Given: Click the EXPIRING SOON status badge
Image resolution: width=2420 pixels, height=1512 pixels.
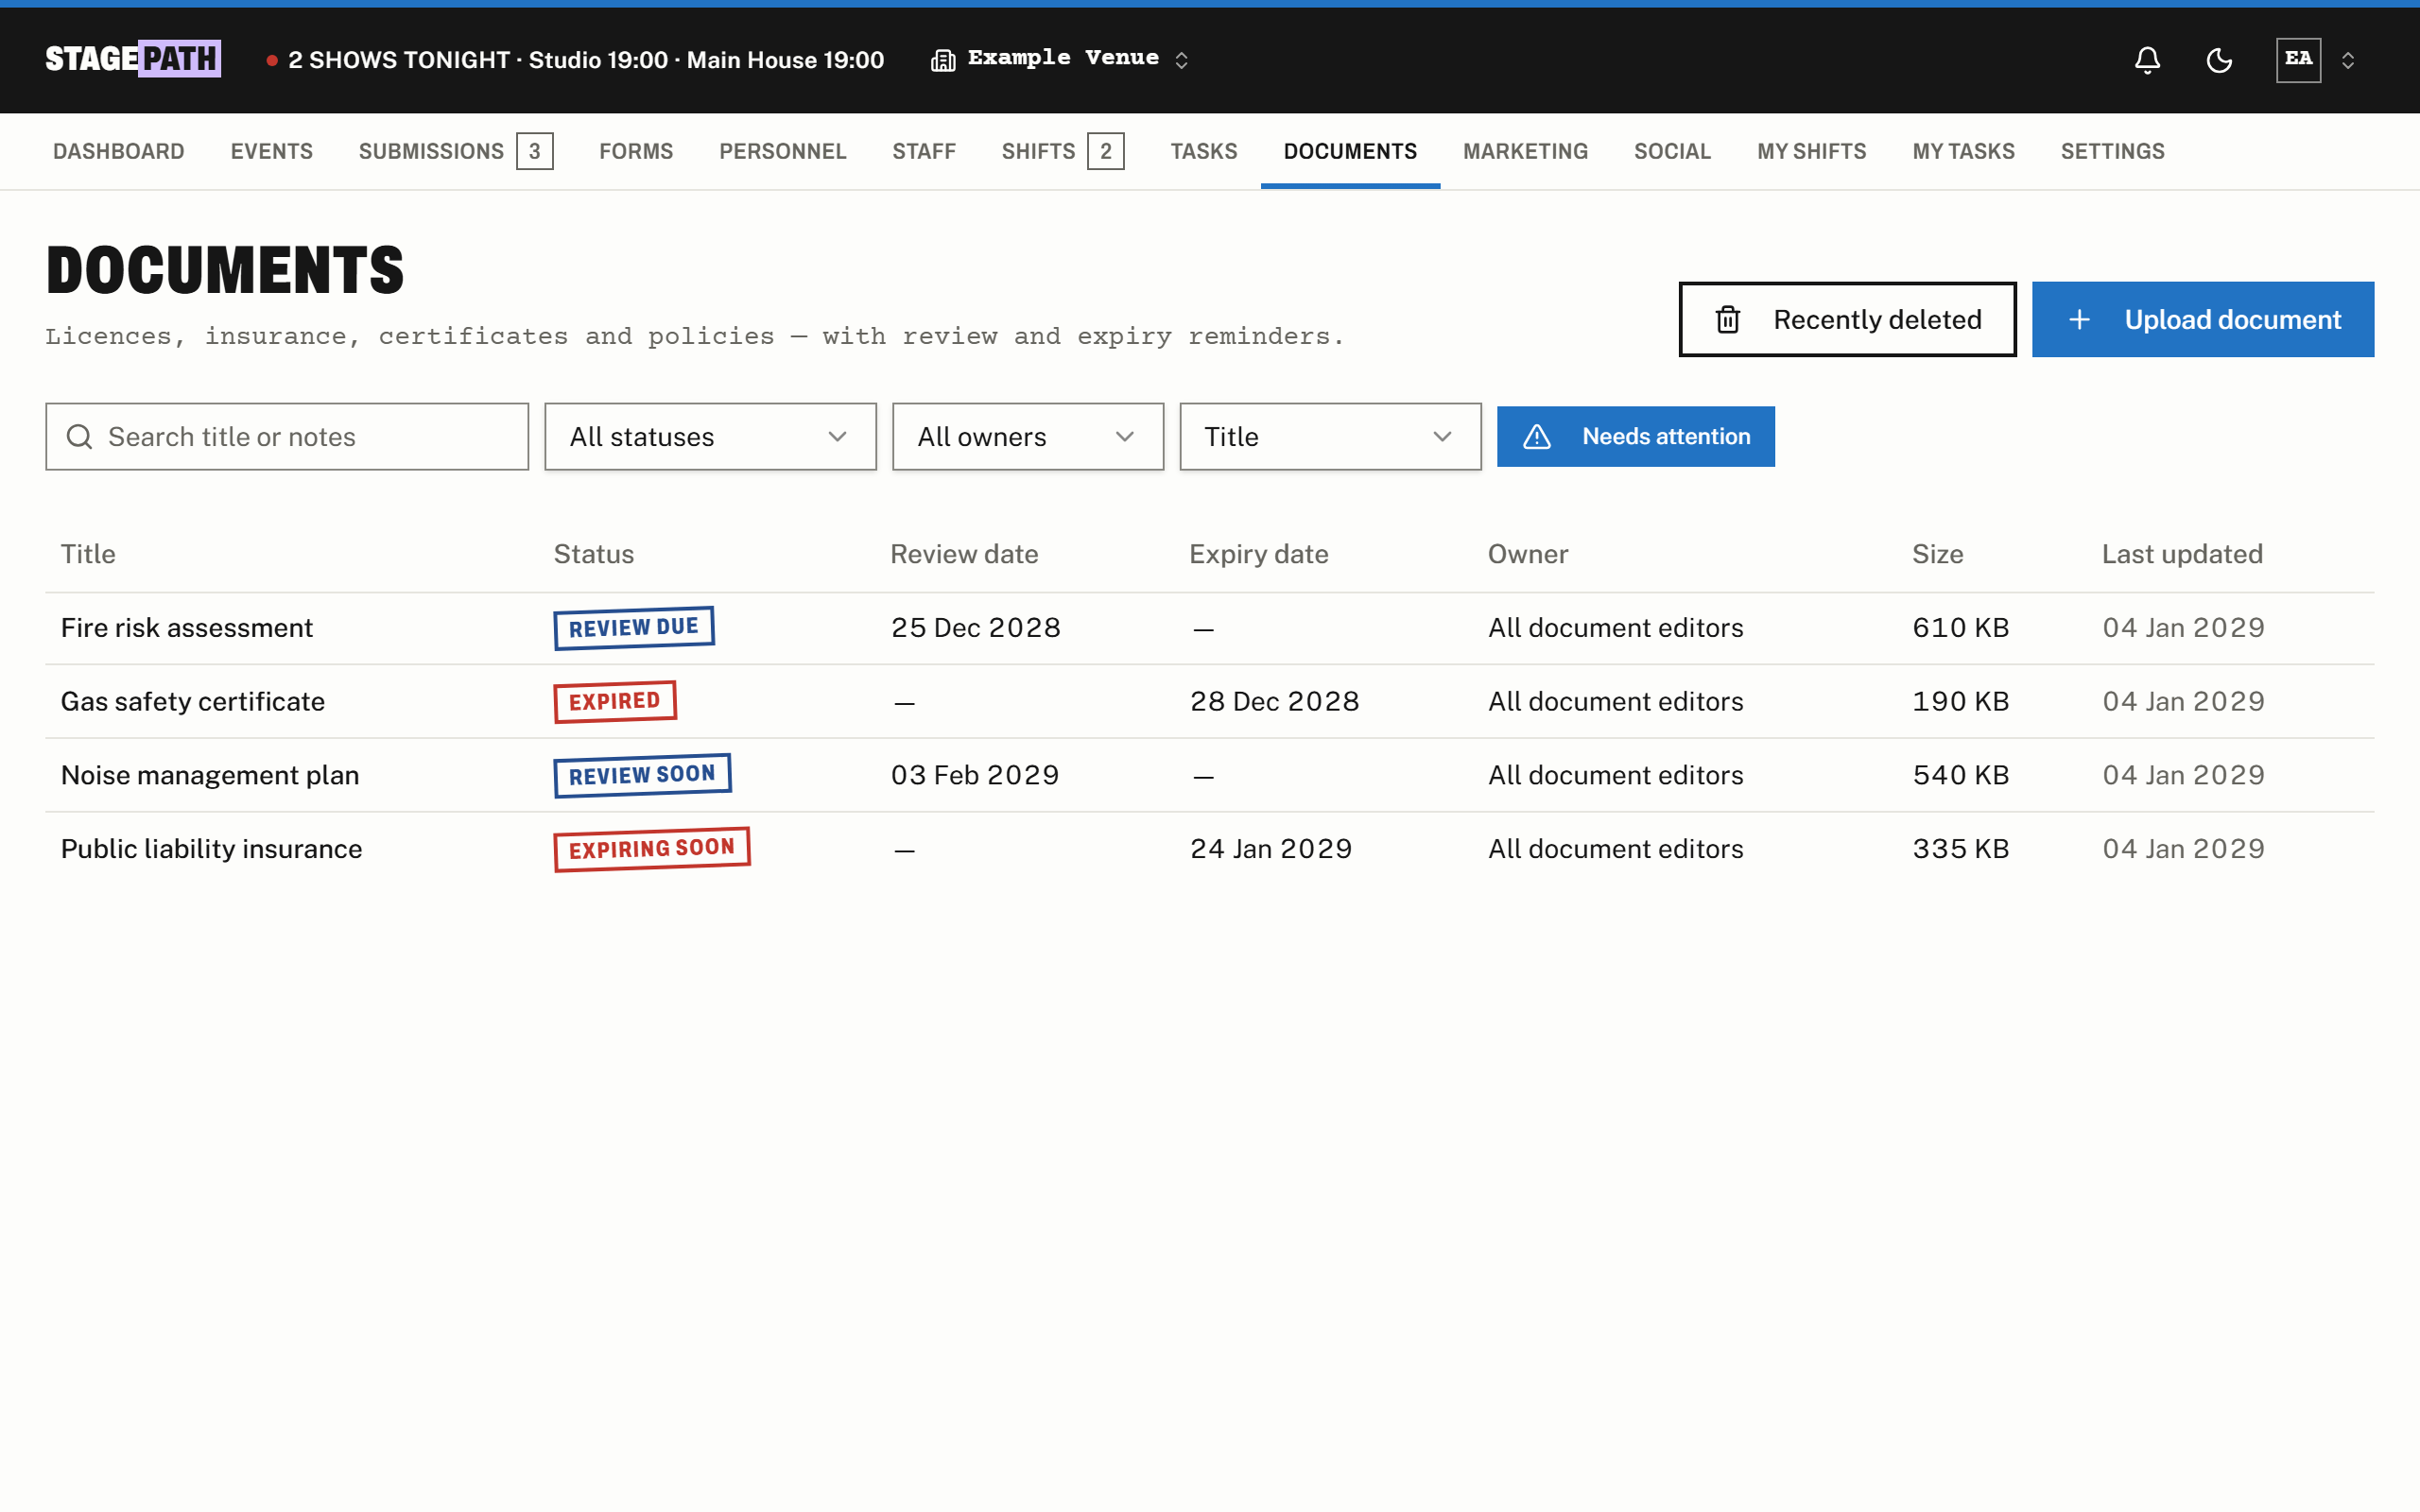Looking at the screenshot, I should tap(652, 849).
